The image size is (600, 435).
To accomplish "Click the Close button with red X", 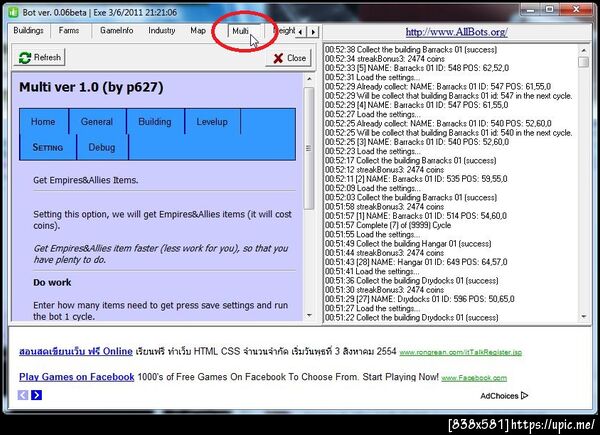I will (x=289, y=58).
